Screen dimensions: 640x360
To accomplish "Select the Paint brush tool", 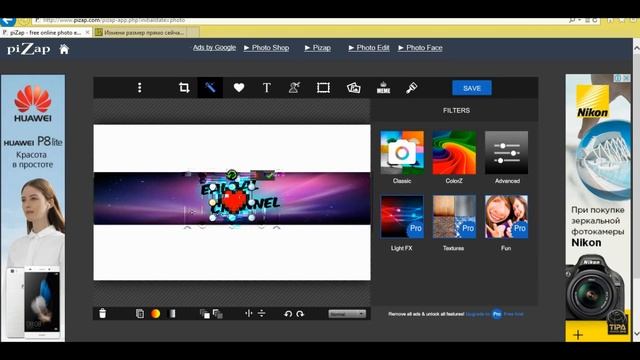I will tap(411, 88).
